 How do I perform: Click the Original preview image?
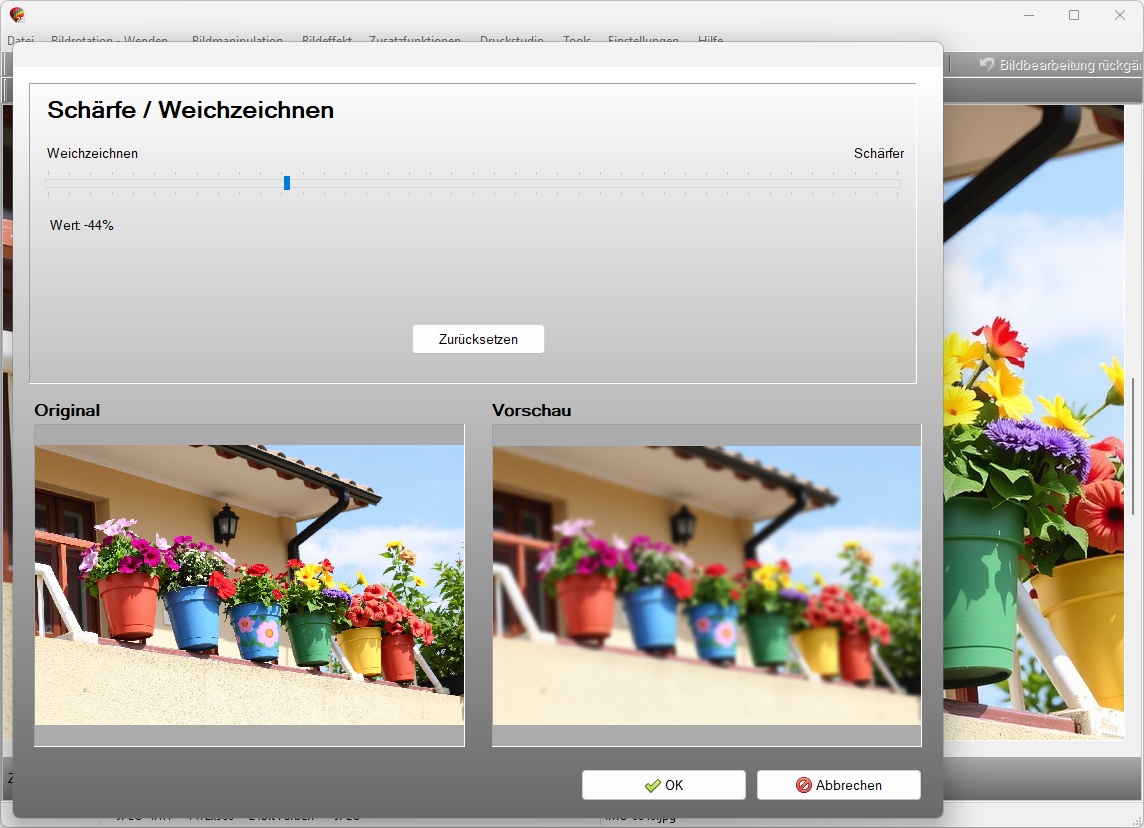pyautogui.click(x=249, y=585)
